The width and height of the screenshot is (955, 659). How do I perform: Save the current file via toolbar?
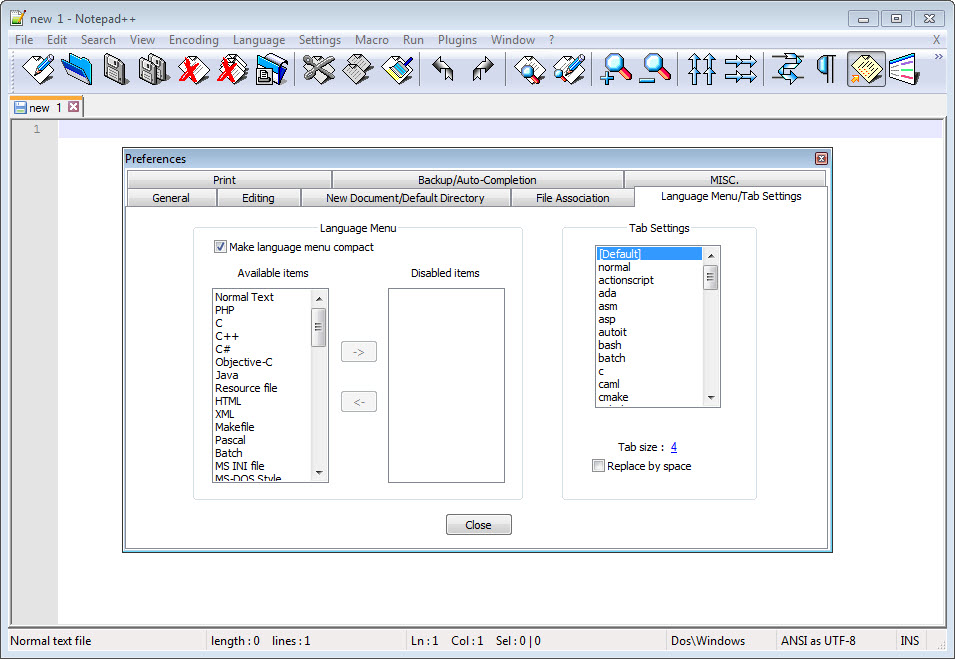[x=116, y=69]
